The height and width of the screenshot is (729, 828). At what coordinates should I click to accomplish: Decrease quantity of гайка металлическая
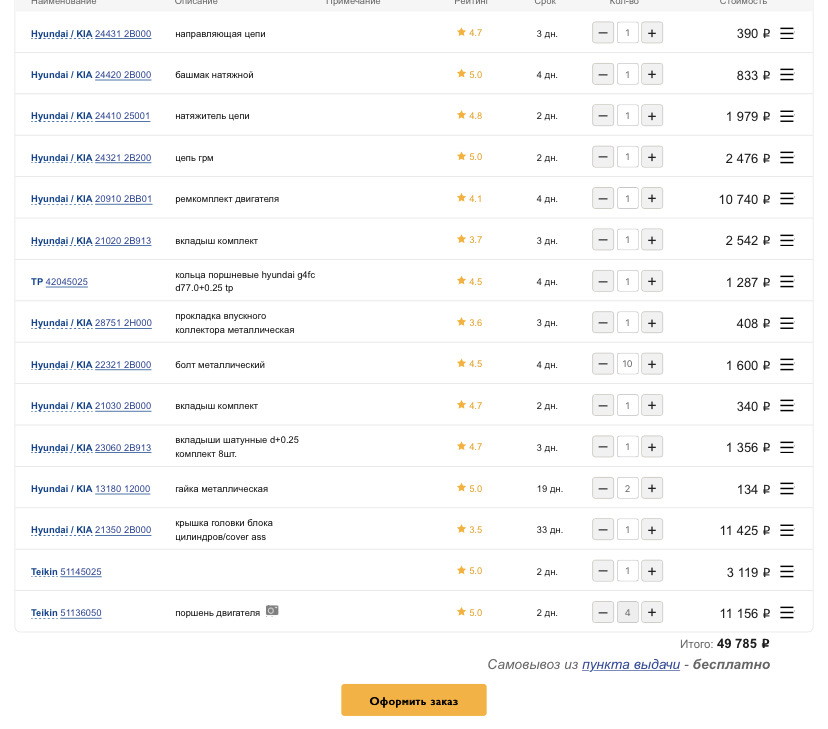point(603,489)
